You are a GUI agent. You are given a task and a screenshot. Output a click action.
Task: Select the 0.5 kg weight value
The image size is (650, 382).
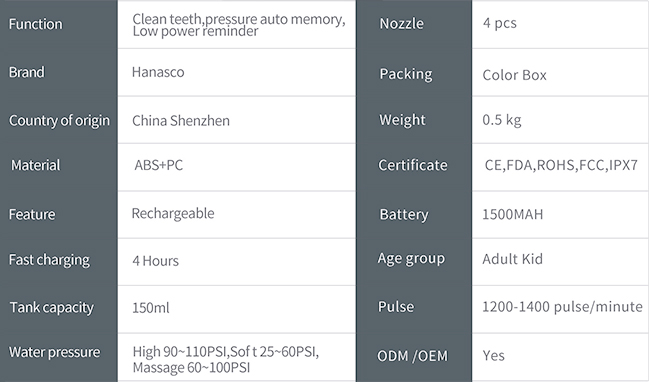pyautogui.click(x=502, y=120)
